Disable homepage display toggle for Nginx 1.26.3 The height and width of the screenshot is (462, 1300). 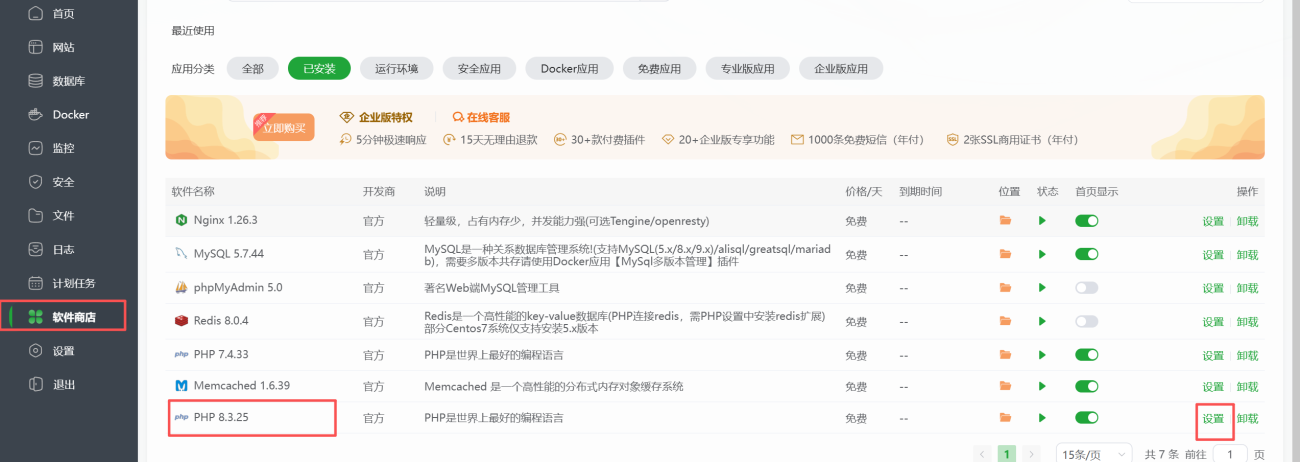pos(1086,221)
